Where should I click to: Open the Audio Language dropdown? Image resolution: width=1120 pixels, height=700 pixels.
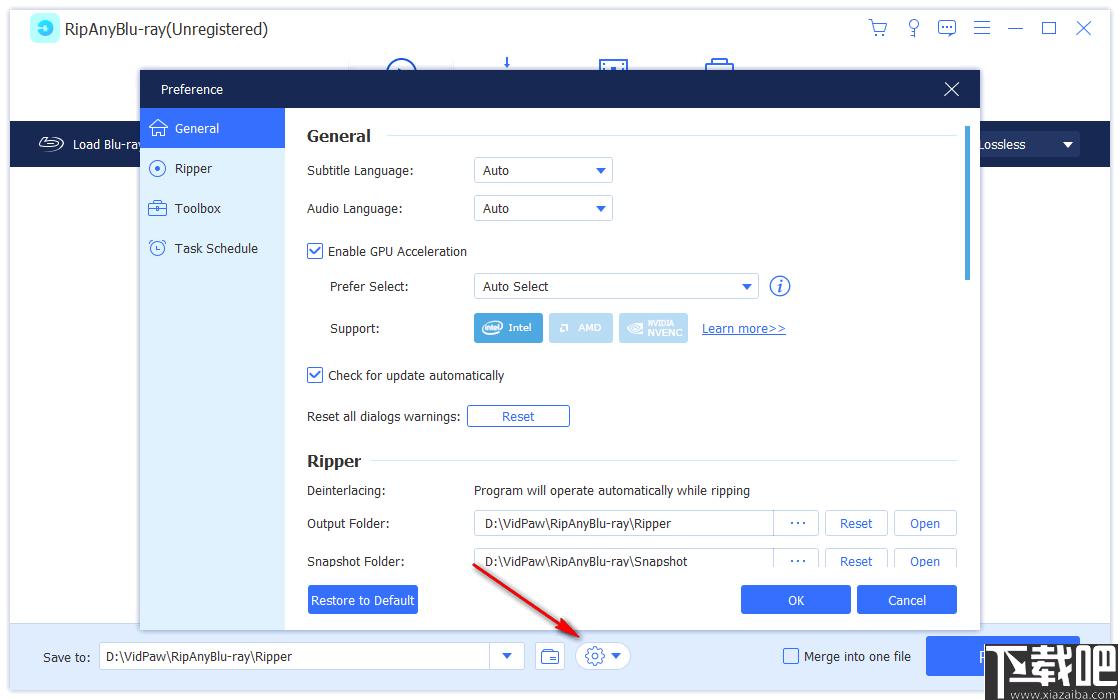point(543,209)
